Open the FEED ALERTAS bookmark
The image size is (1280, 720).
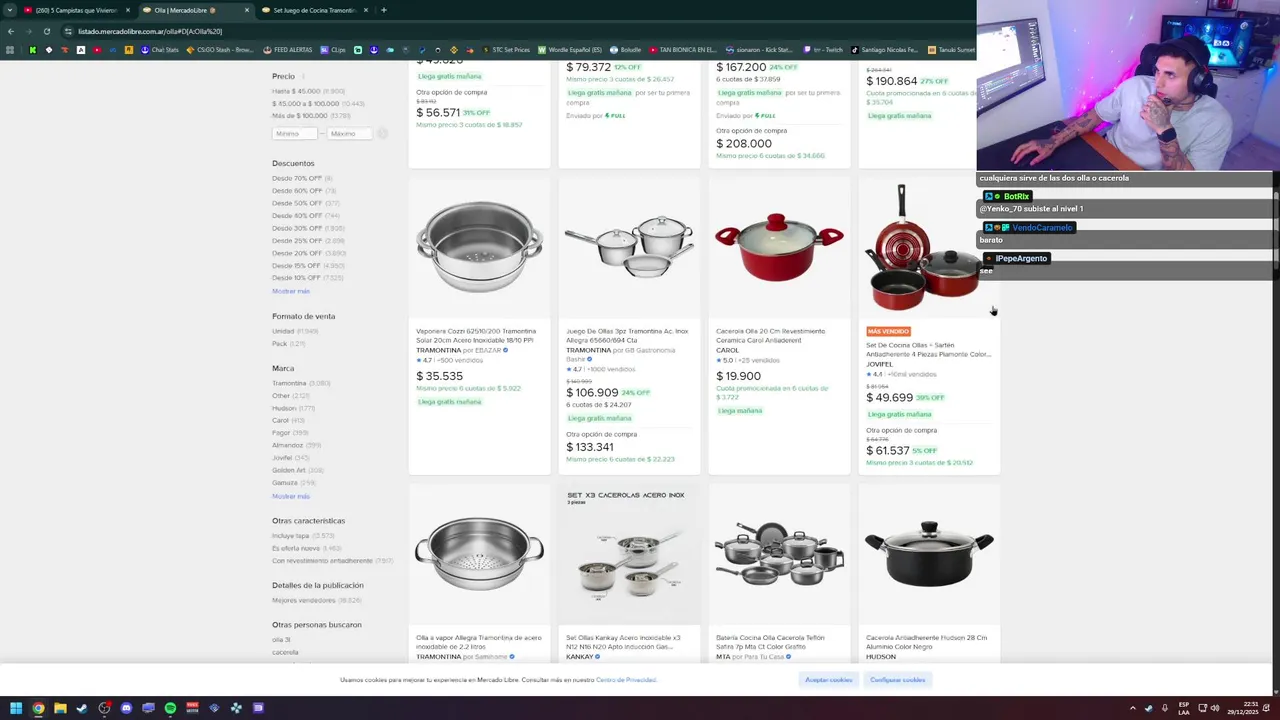point(288,50)
